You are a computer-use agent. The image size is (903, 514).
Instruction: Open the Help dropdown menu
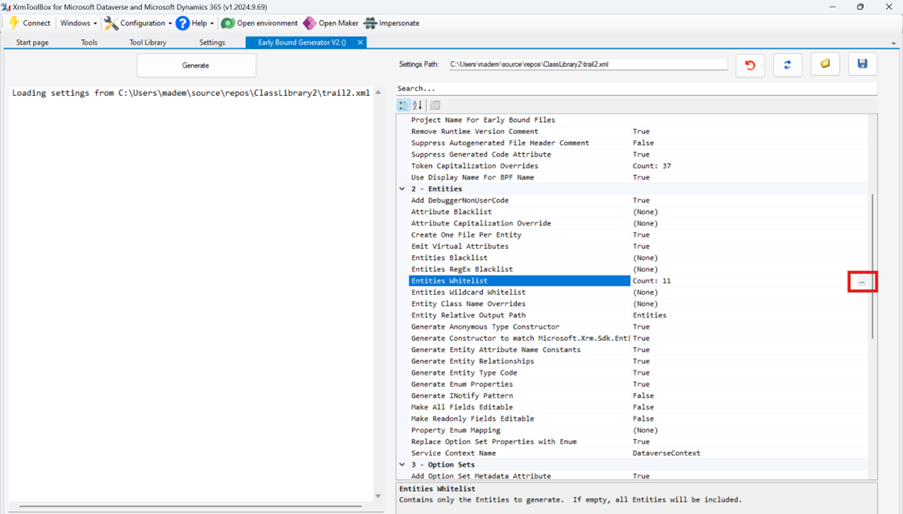[195, 23]
